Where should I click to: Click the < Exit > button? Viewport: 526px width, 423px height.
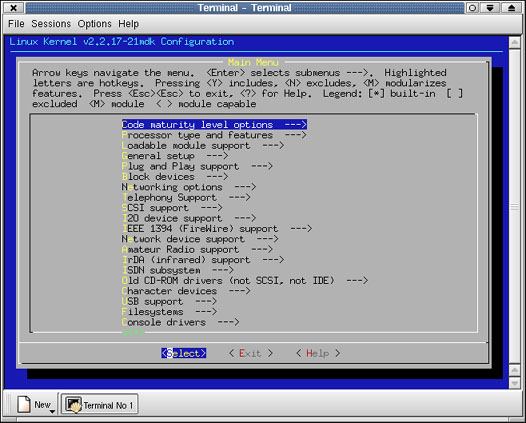251,353
